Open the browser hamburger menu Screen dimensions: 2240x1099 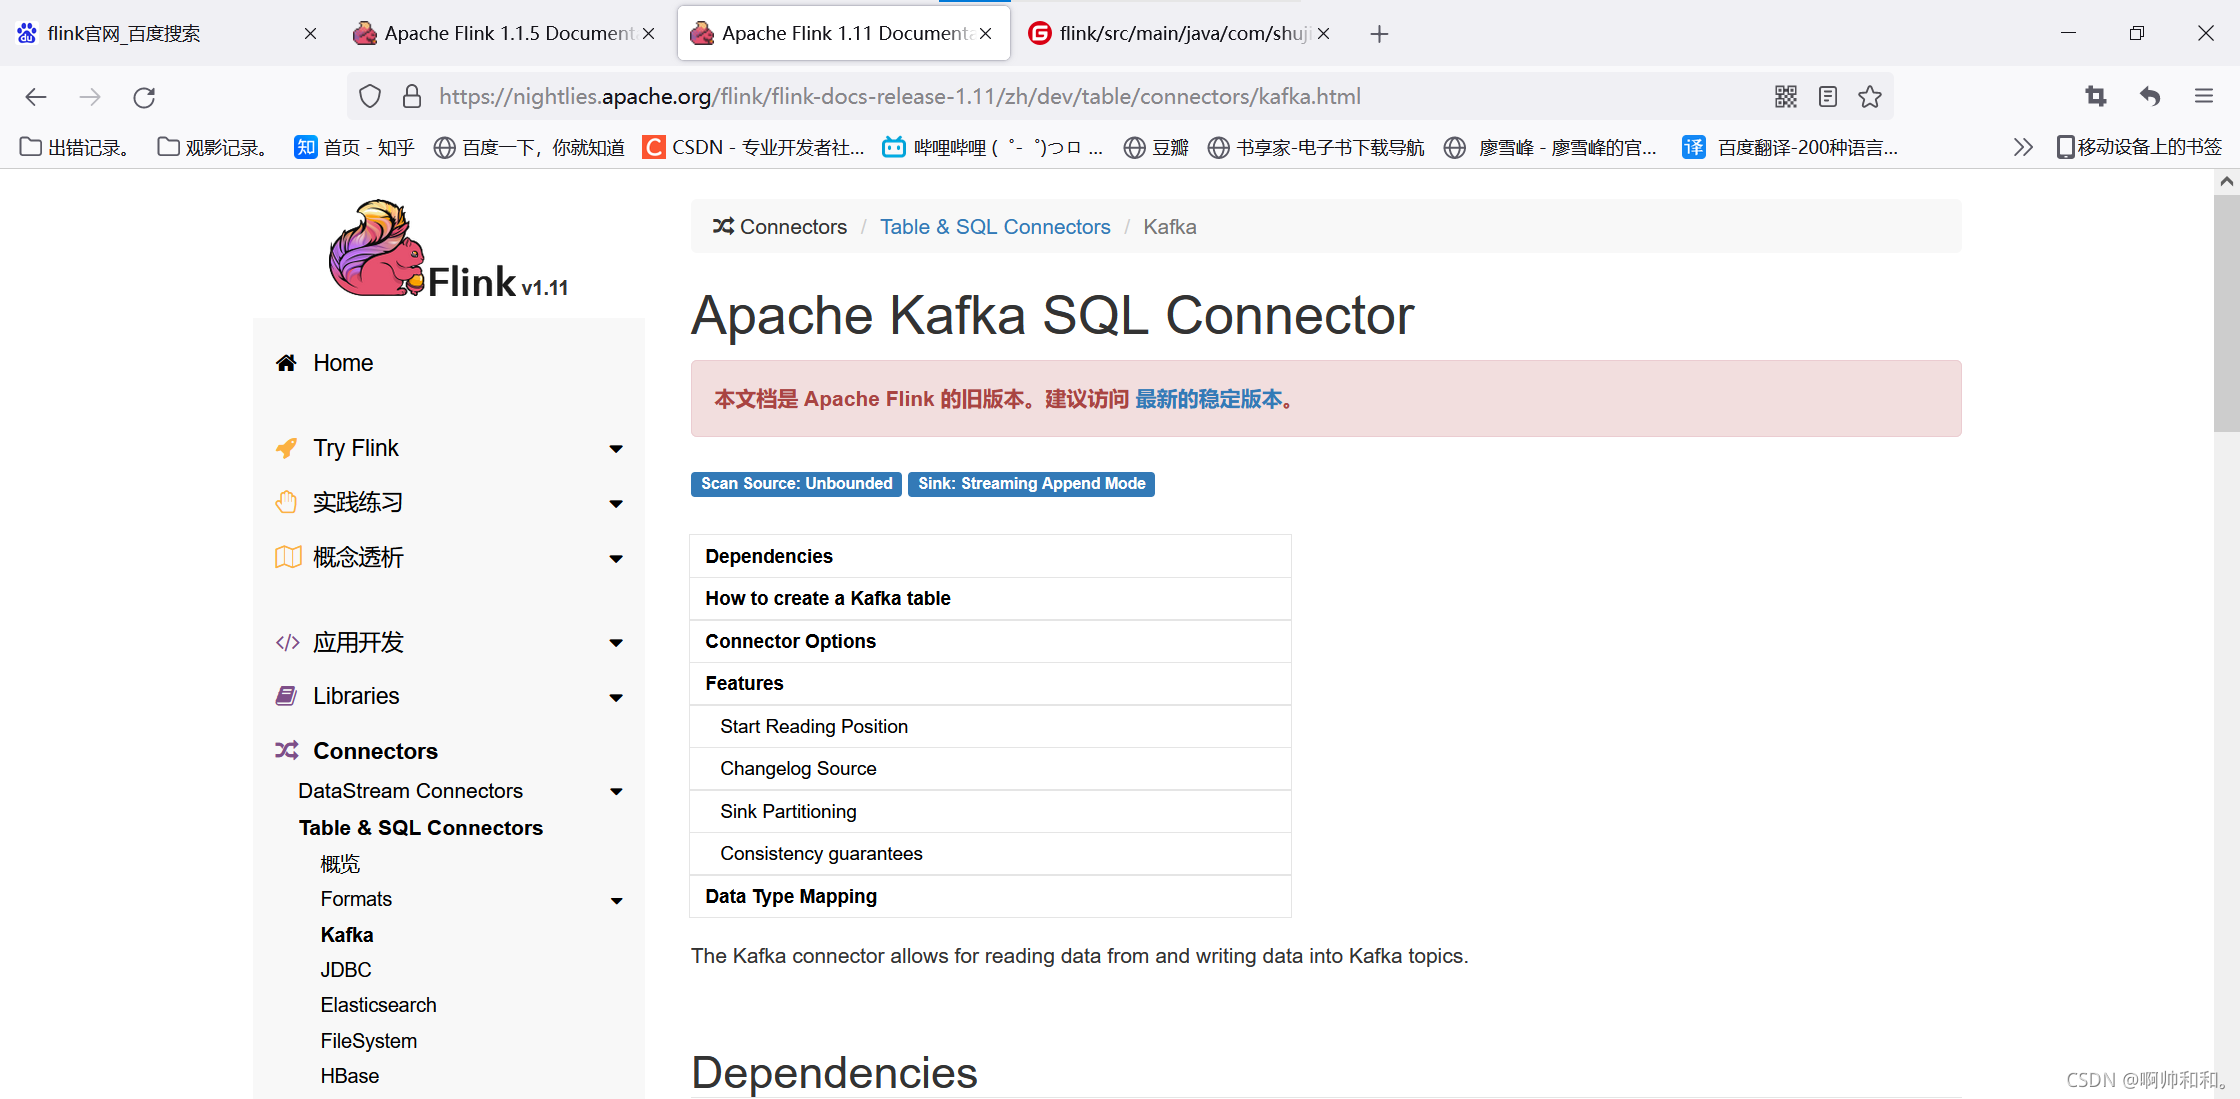pos(2204,97)
